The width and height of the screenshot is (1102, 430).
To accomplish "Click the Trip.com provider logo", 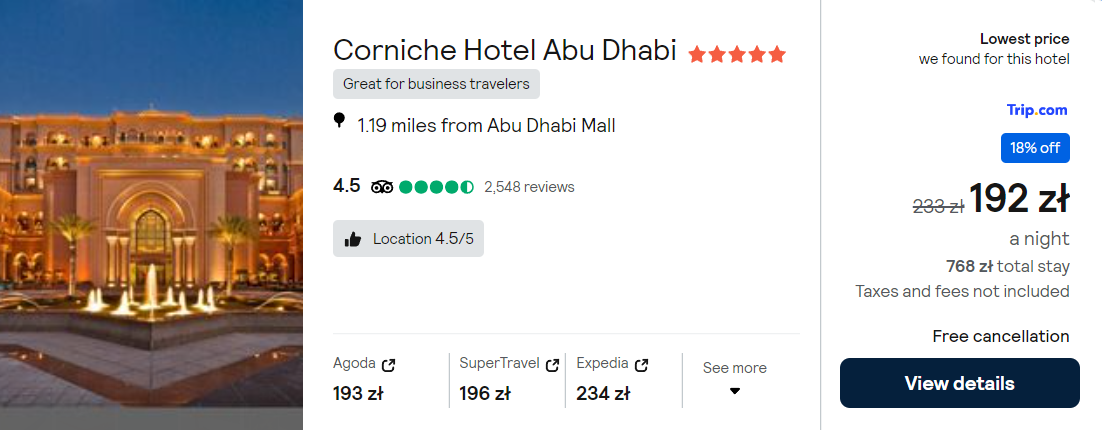I will click(1037, 110).
